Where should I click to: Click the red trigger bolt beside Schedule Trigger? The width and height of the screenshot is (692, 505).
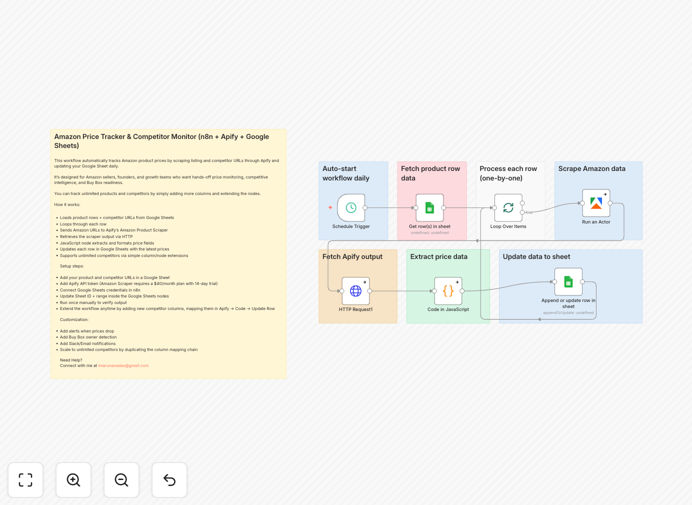(x=330, y=207)
